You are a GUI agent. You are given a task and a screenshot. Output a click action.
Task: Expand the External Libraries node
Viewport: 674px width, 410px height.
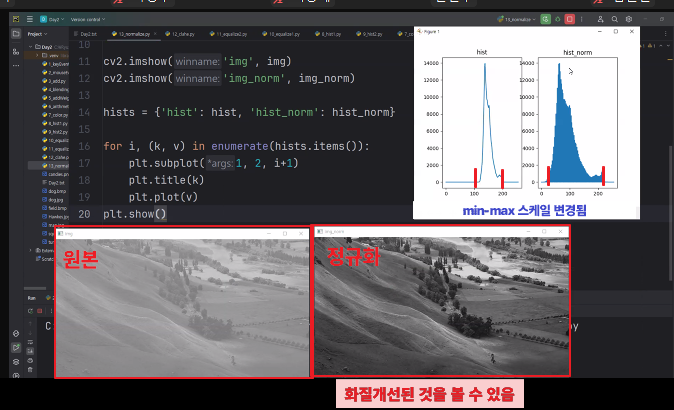(x=31, y=250)
